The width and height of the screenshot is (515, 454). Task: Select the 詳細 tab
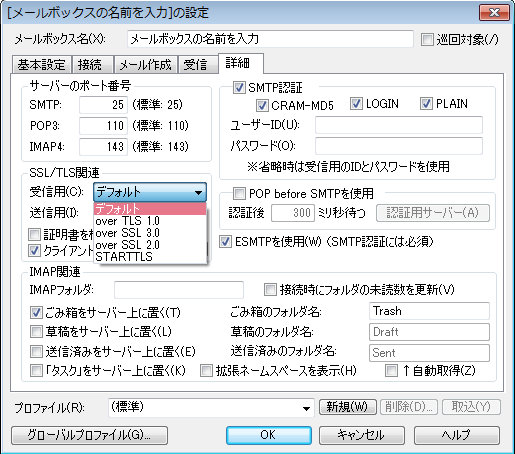point(240,63)
